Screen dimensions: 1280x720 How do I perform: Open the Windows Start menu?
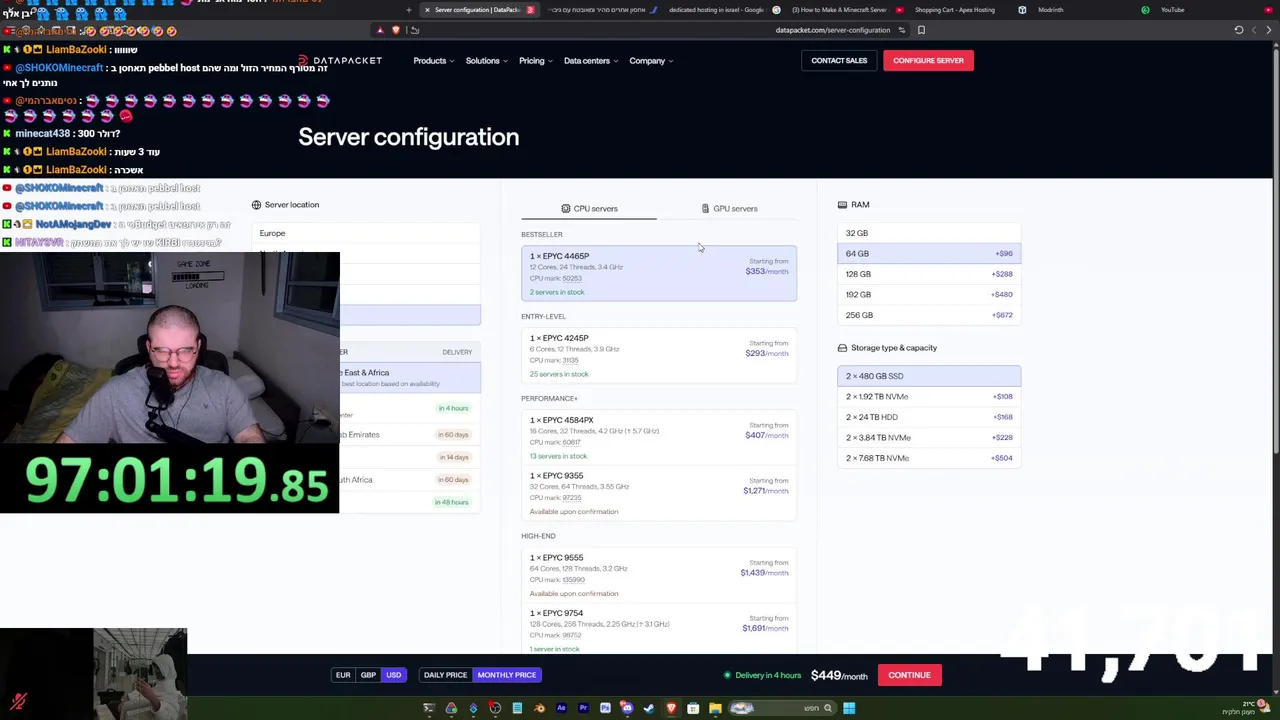(x=849, y=708)
